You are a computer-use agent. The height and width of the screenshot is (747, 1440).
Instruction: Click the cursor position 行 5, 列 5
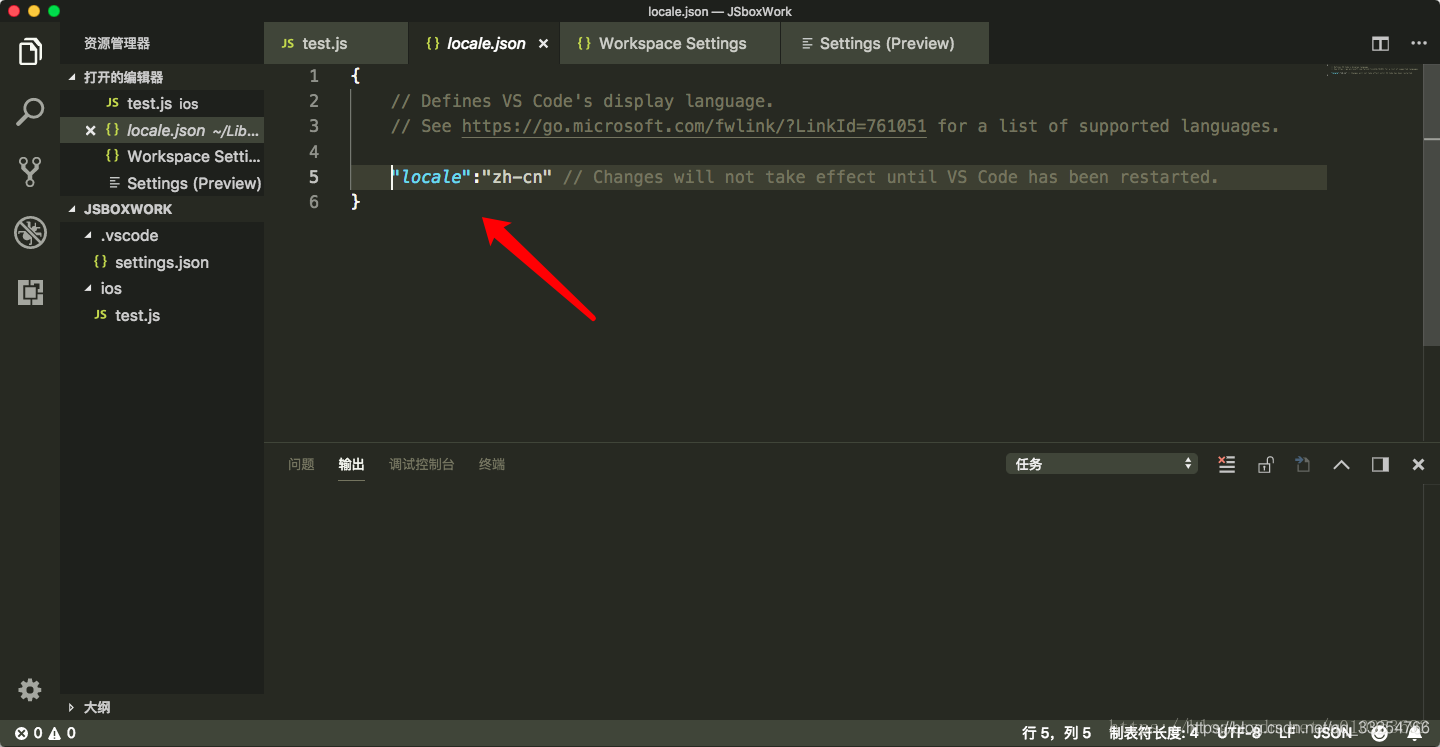[x=1056, y=733]
